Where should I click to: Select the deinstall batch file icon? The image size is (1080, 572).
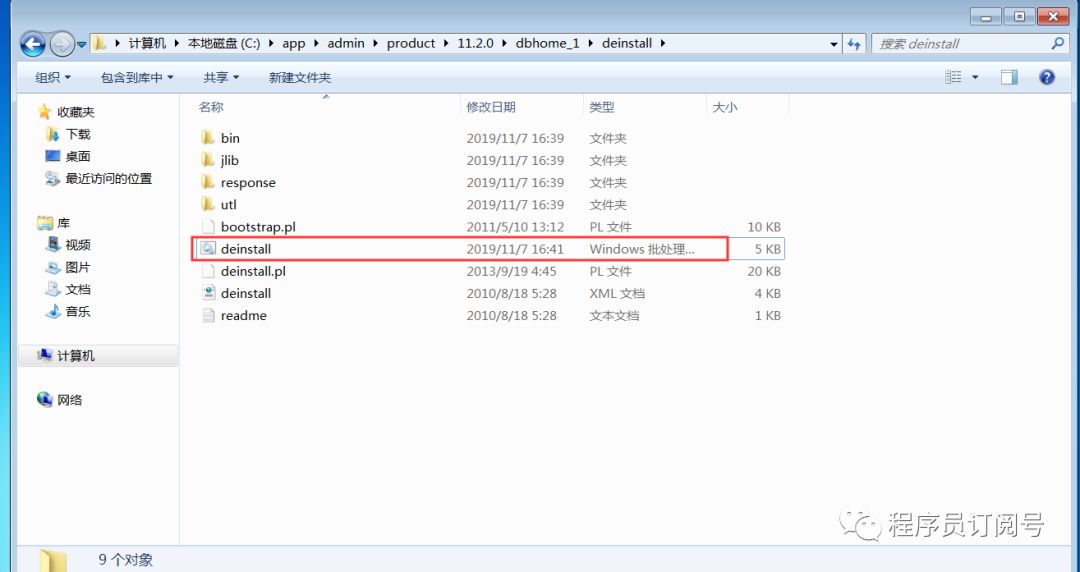point(208,249)
